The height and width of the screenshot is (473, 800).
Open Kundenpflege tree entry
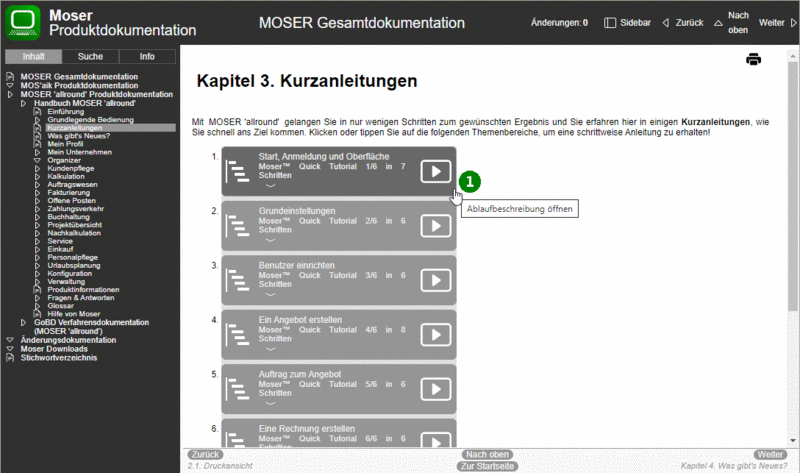[71, 168]
